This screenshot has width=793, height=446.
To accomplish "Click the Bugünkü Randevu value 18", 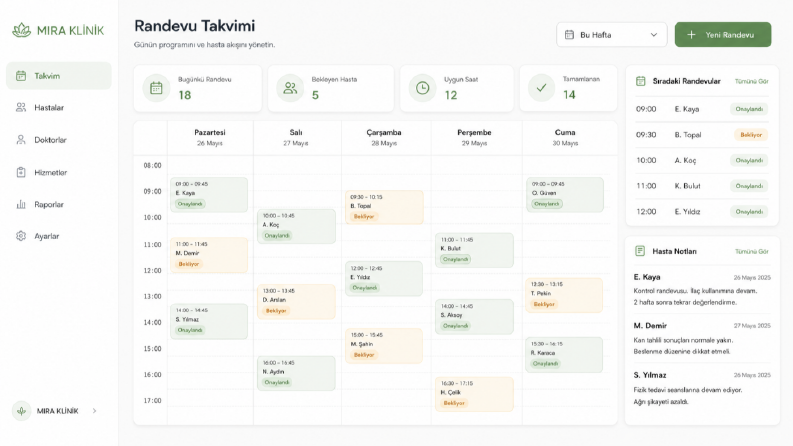I will pyautogui.click(x=185, y=95).
